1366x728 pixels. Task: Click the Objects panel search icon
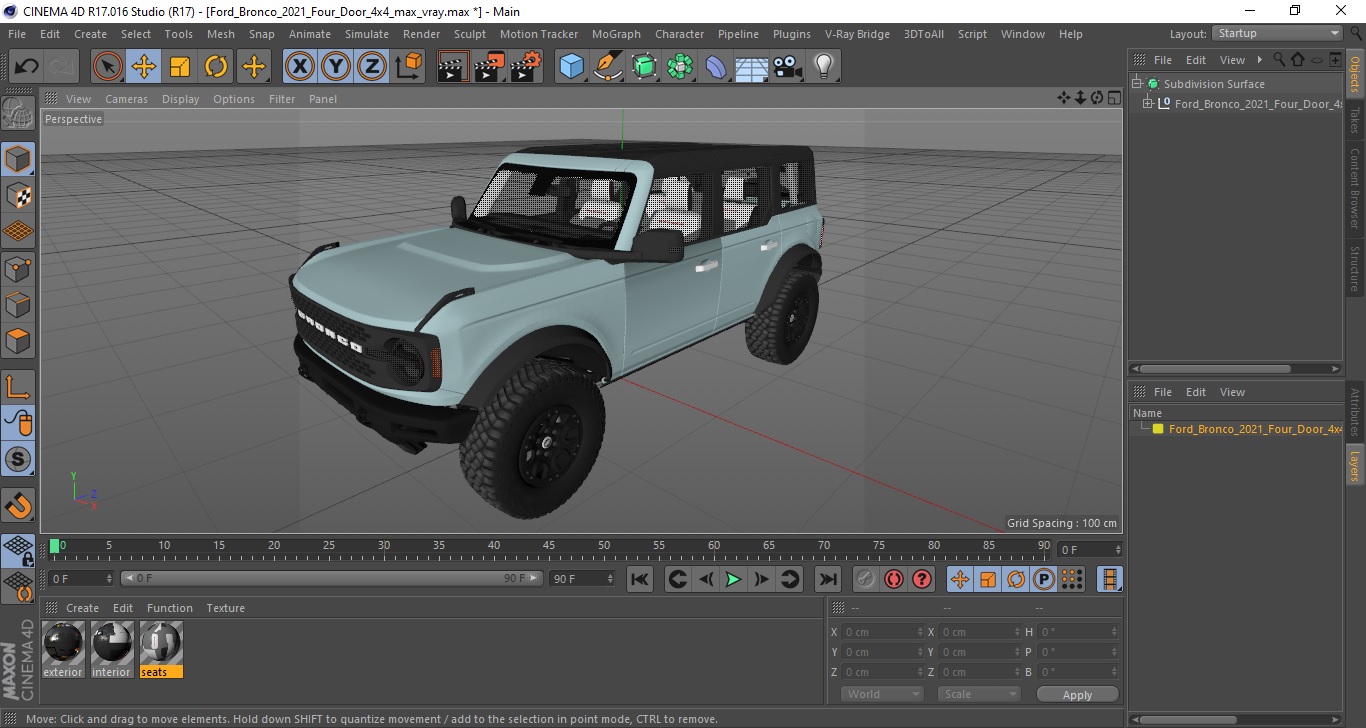coord(1278,60)
